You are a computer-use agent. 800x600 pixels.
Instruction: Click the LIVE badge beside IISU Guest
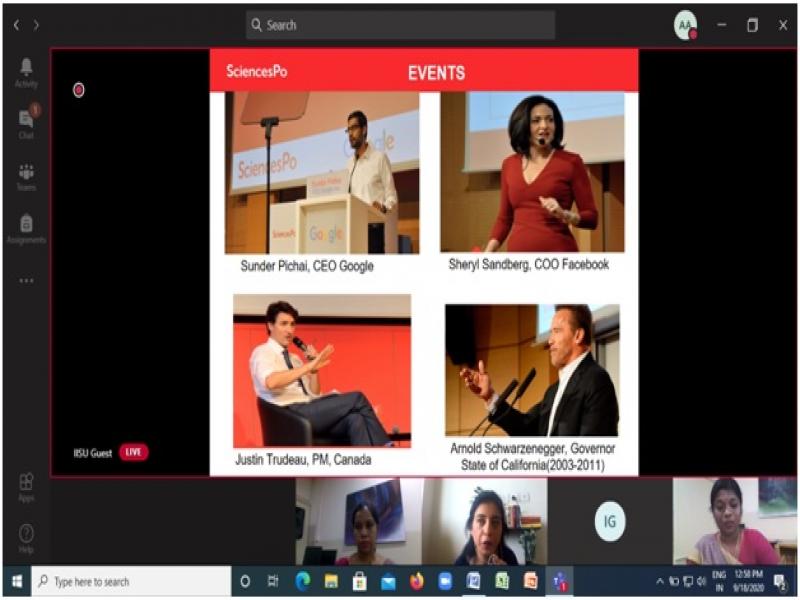(x=134, y=452)
